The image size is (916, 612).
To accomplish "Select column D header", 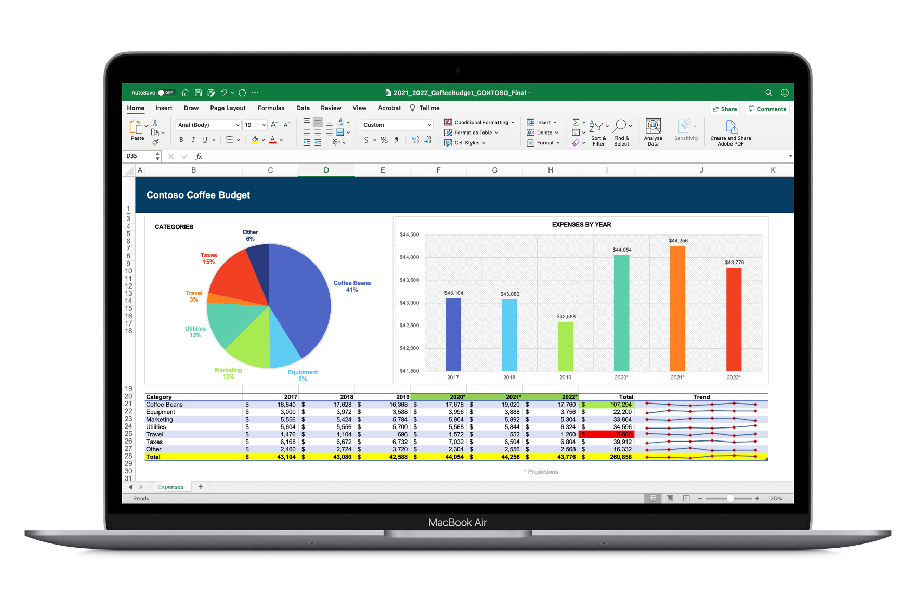I will point(326,171).
